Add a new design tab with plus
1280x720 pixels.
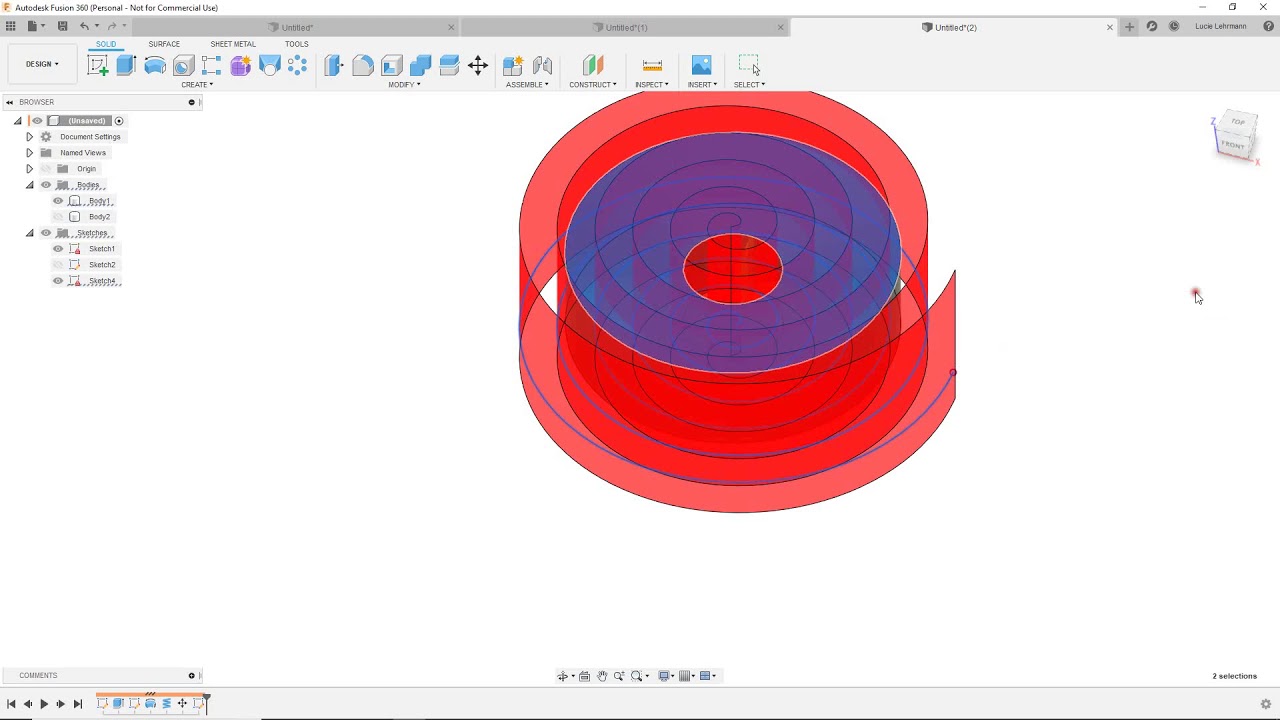[x=1130, y=27]
